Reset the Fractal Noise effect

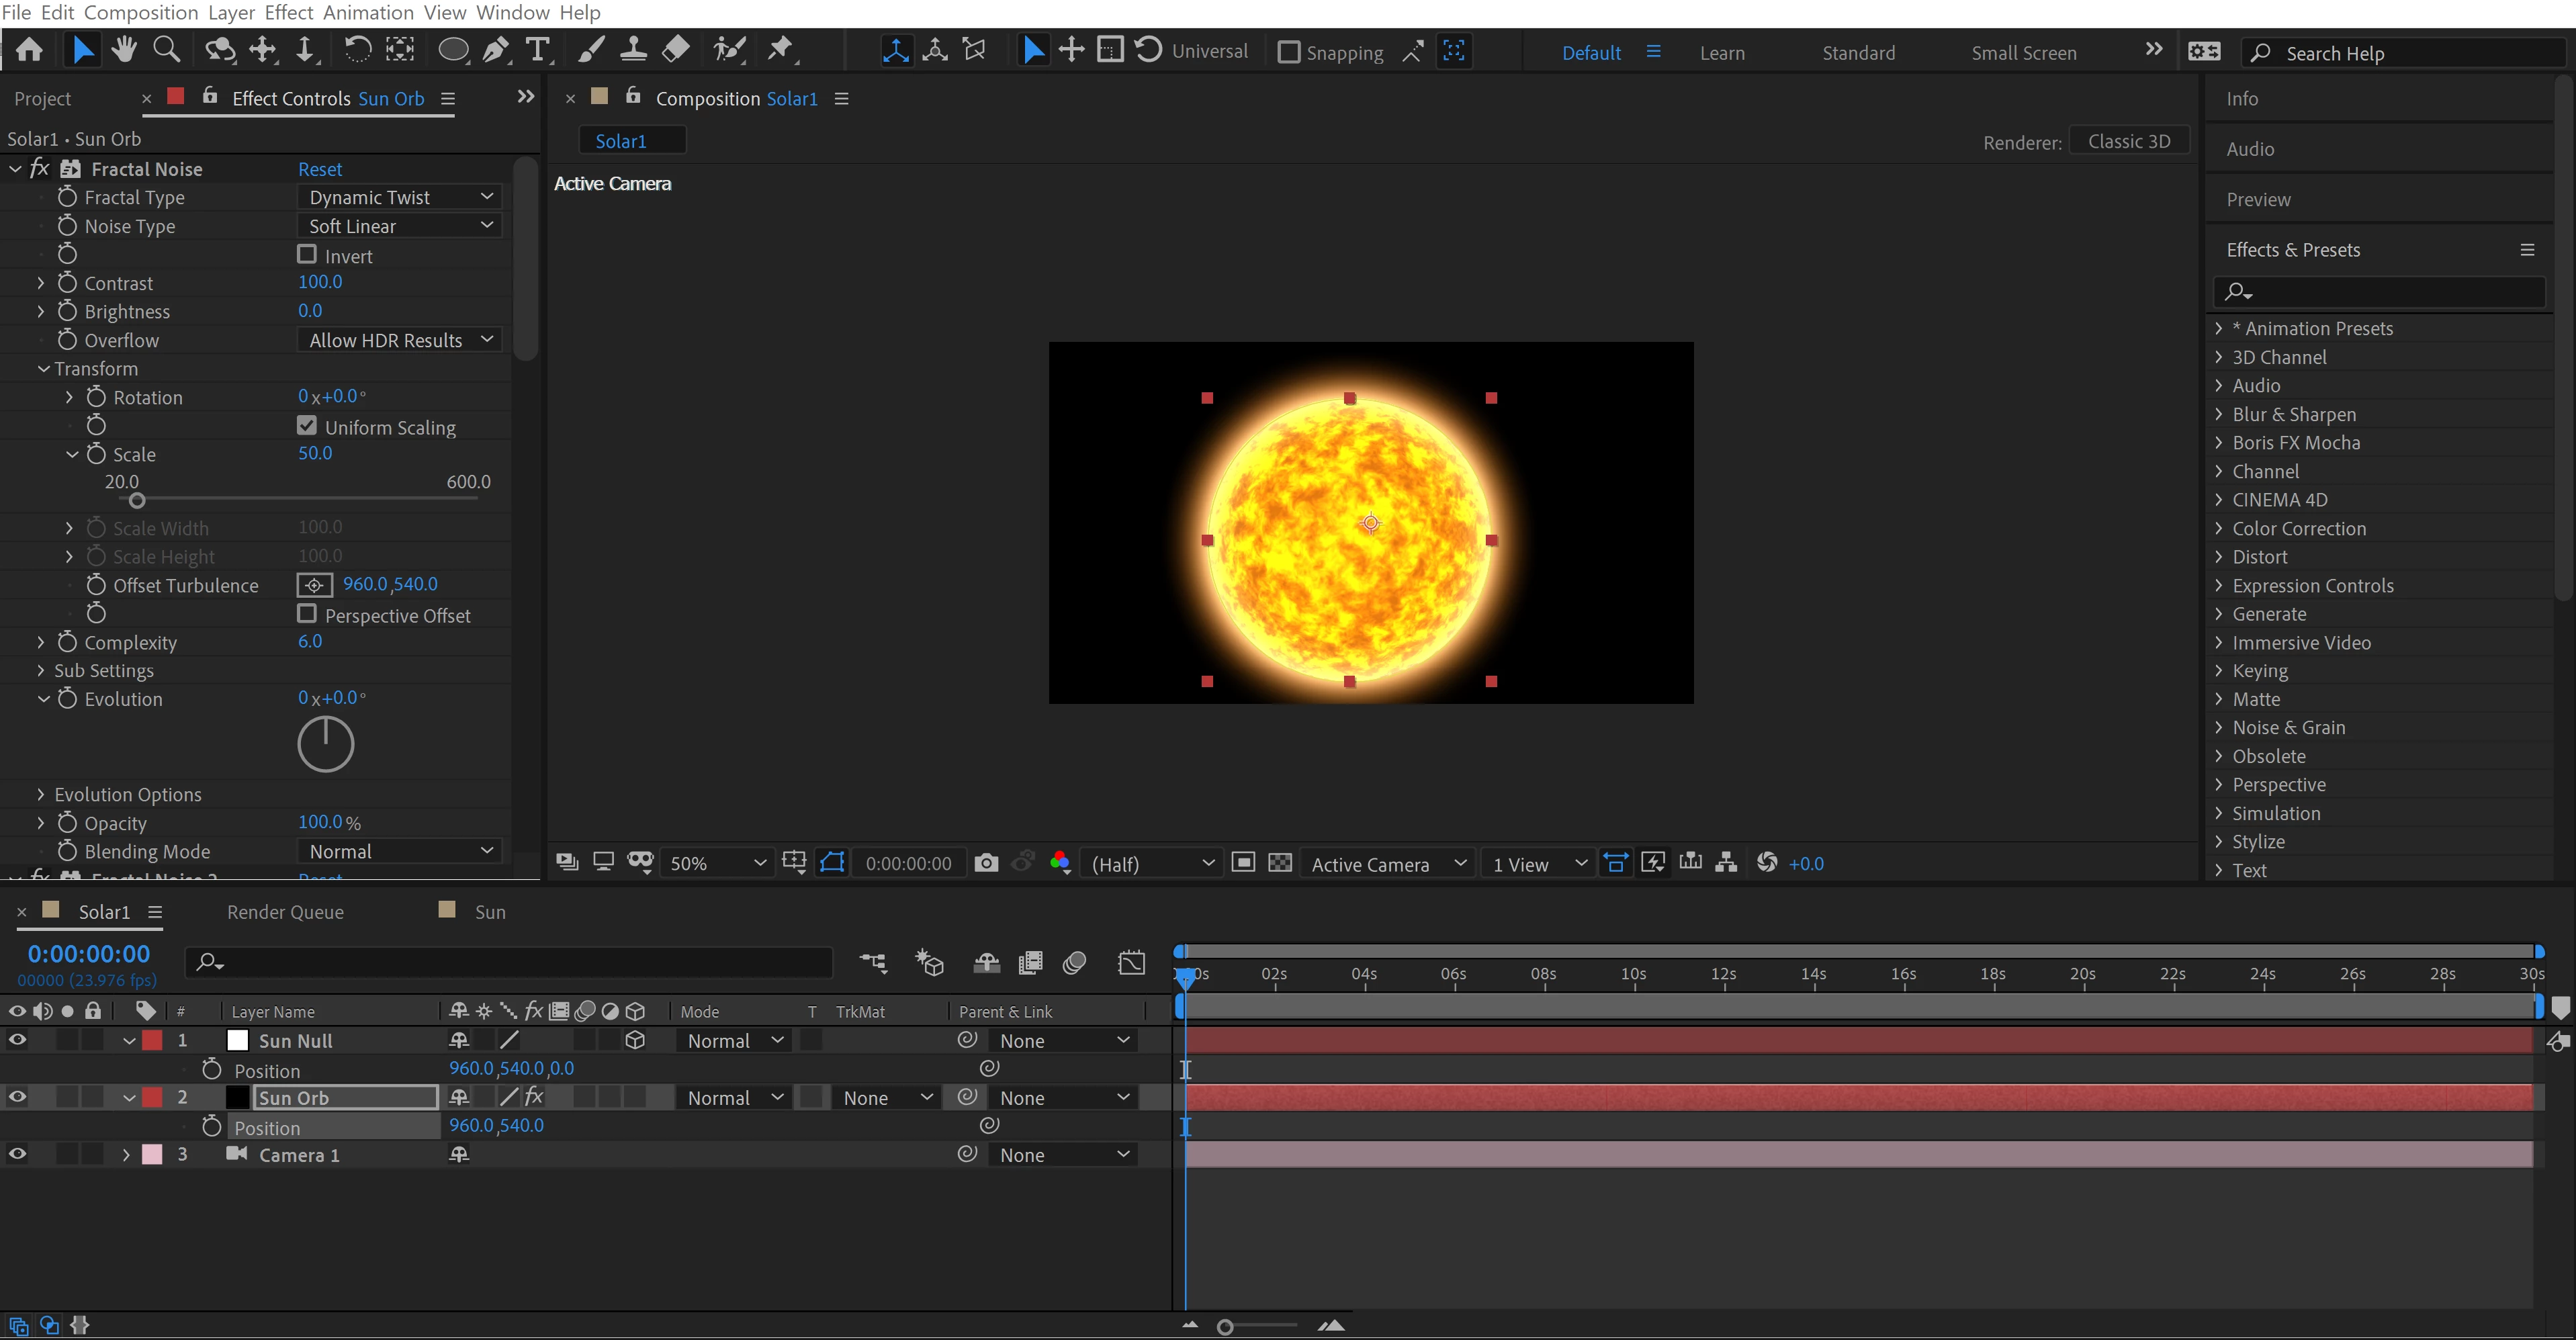coord(320,169)
